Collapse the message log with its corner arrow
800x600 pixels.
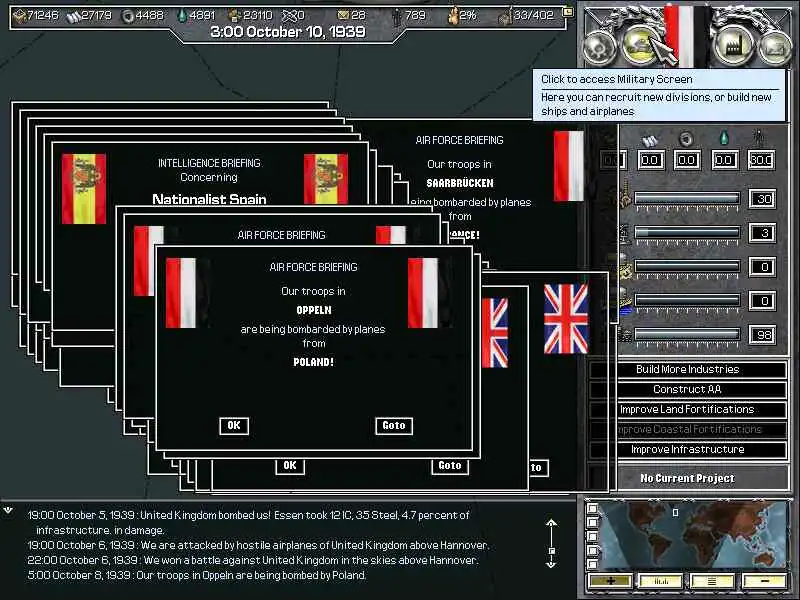[8, 510]
